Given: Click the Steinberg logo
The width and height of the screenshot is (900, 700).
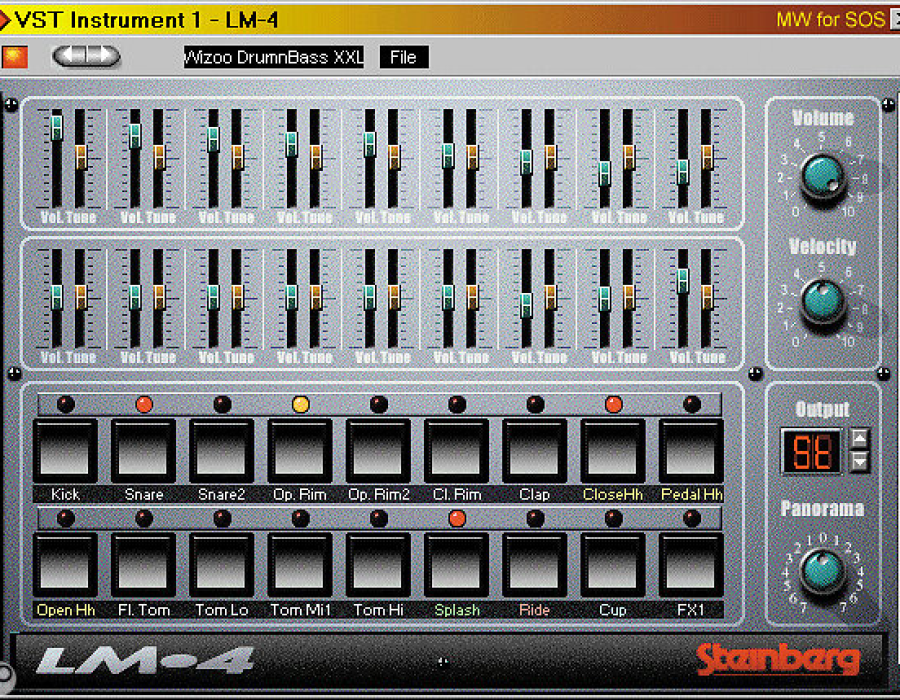Looking at the screenshot, I should pos(778,659).
